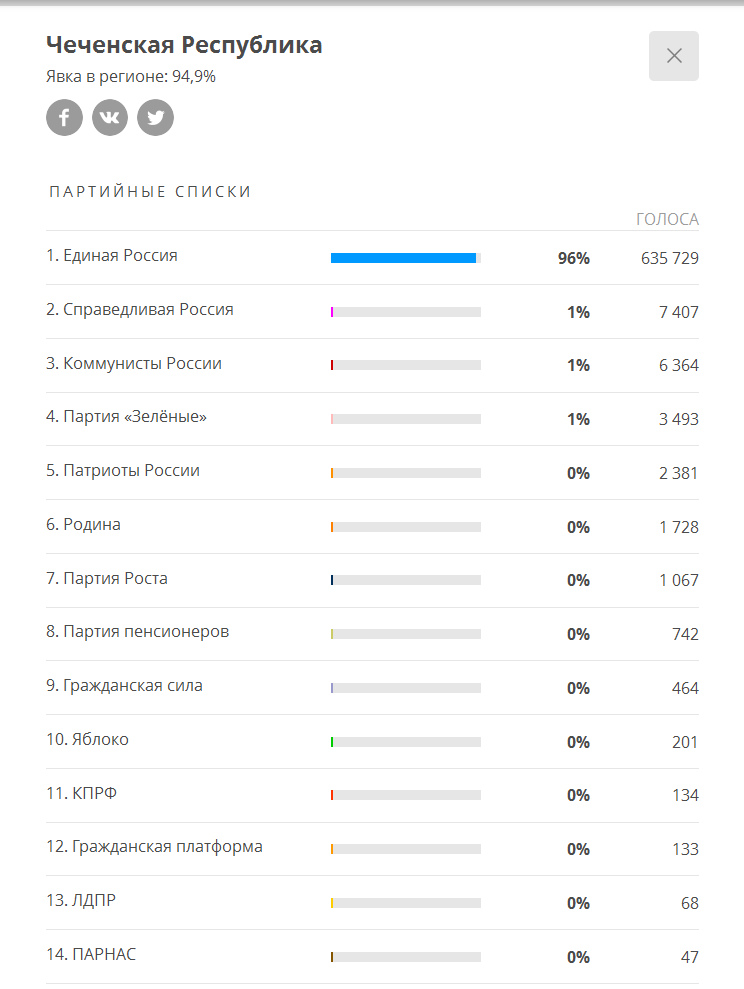744x989 pixels.
Task: Click the Справедливая Россия vote bar
Action: (405, 312)
